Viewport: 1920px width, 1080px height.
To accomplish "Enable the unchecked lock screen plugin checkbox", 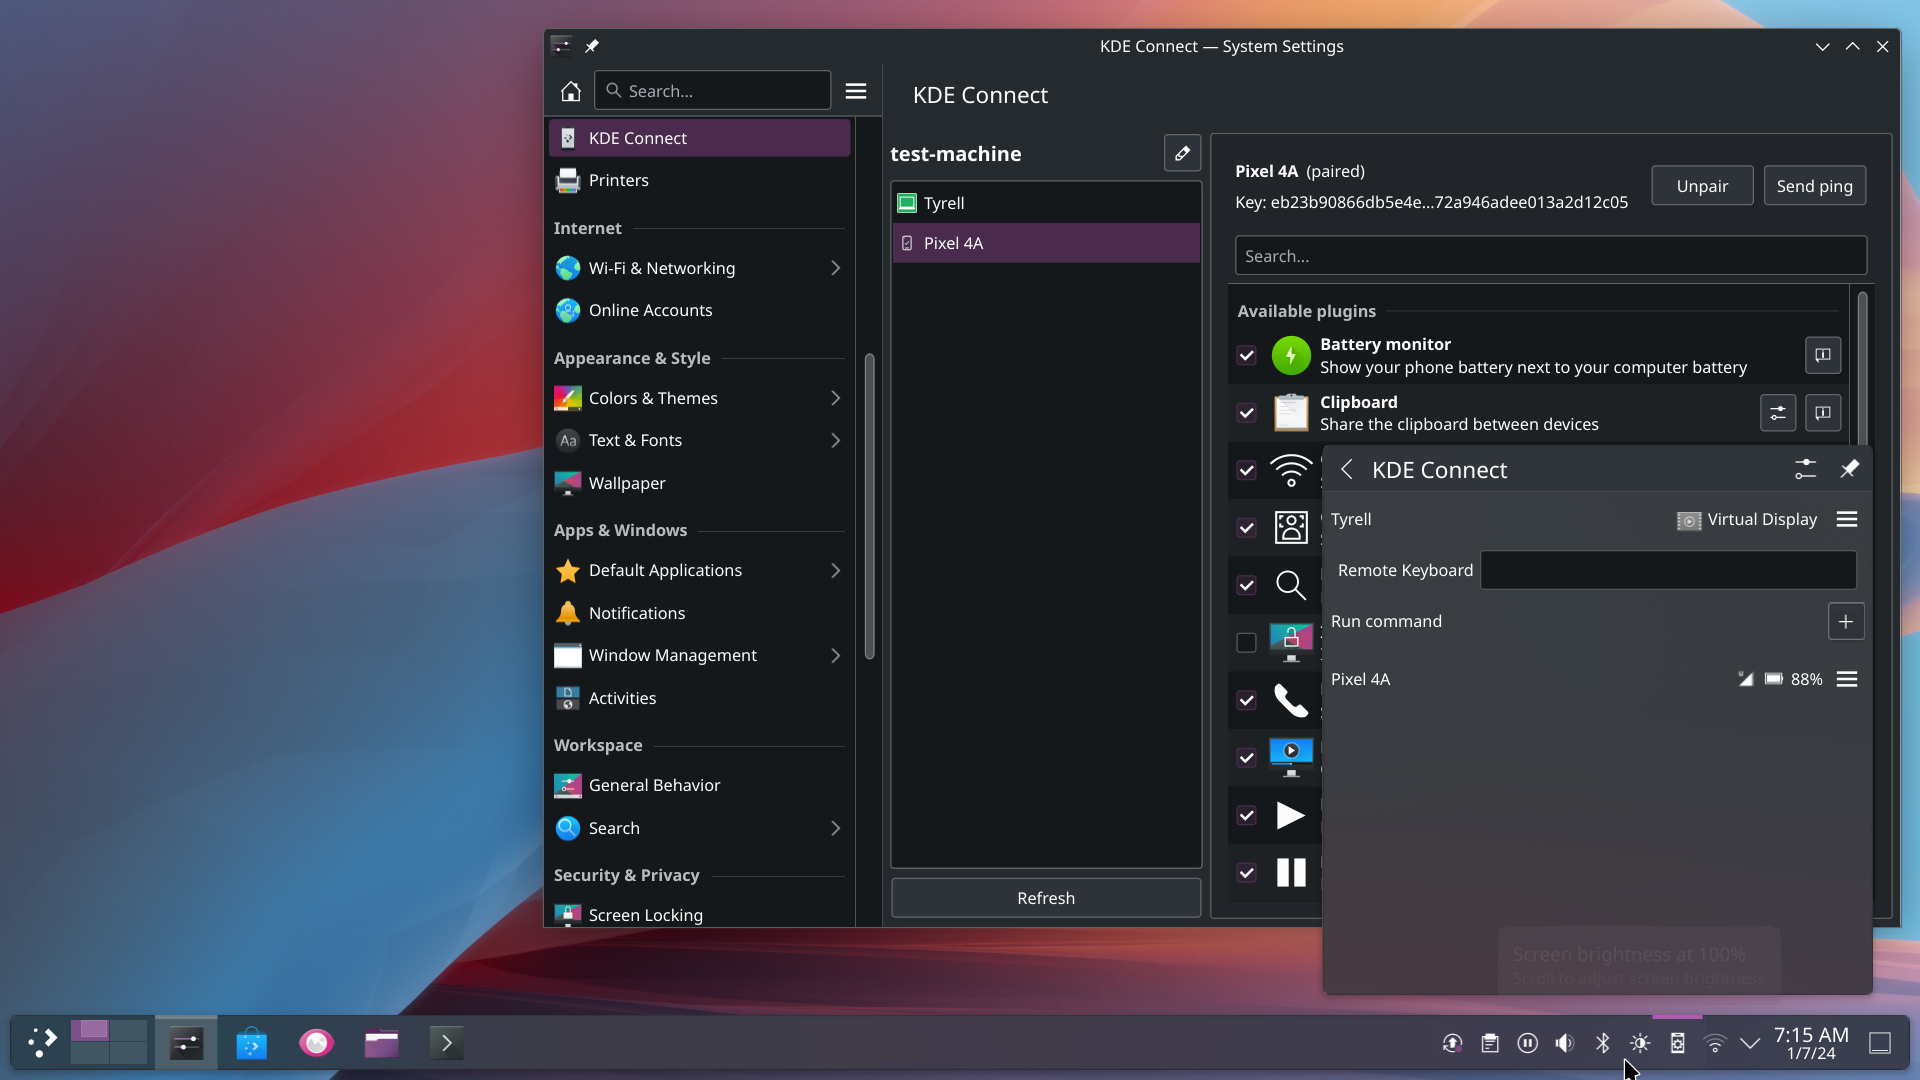I will point(1246,643).
